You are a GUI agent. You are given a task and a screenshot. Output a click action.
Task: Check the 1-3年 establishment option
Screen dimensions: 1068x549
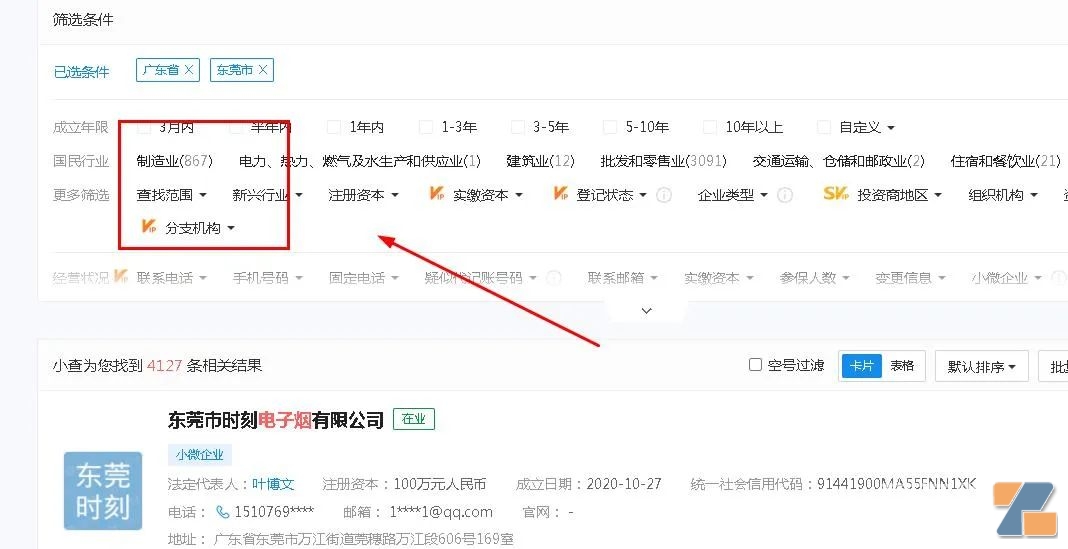[x=426, y=127]
